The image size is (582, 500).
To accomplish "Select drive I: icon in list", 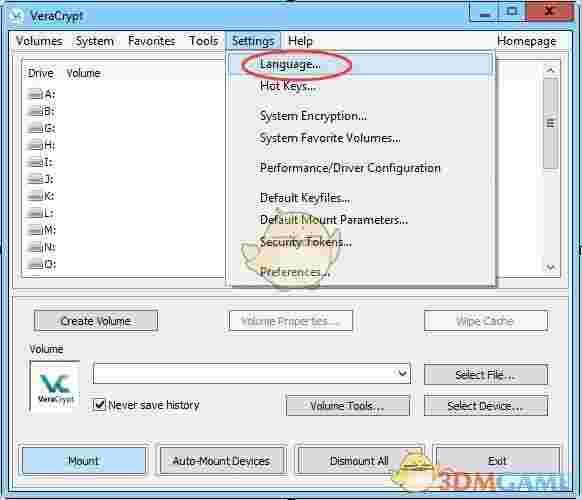I will (35, 162).
